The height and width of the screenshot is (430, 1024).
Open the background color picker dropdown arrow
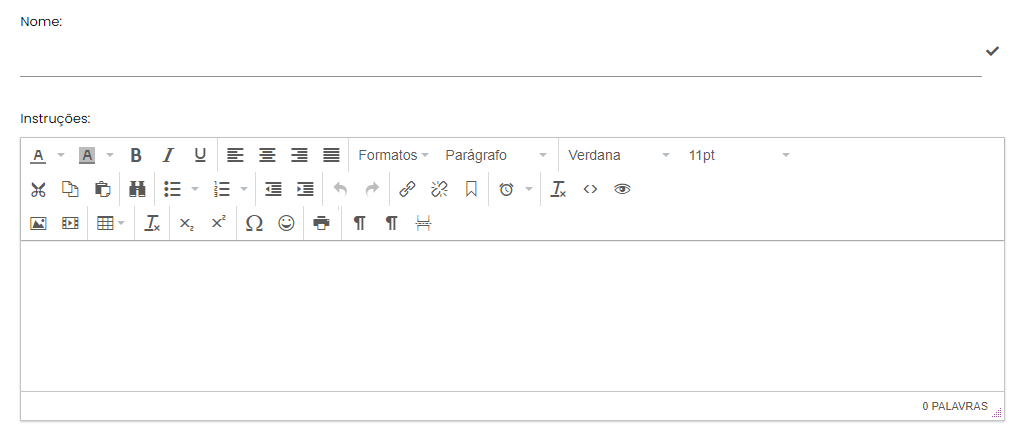[x=110, y=156]
